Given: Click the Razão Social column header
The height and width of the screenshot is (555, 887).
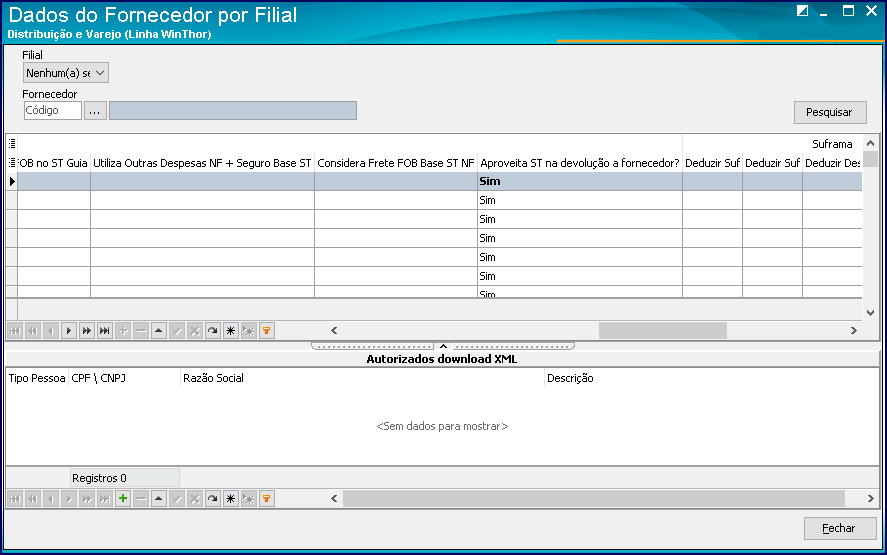Looking at the screenshot, I should pos(362,378).
